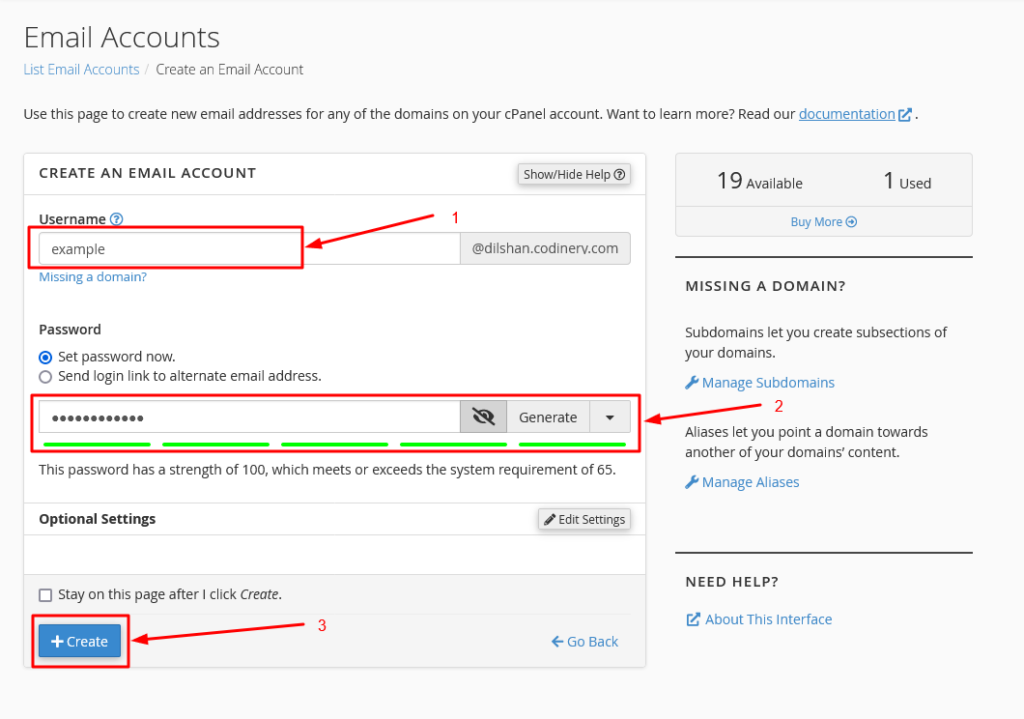Screen dimensions: 1024x719
Task: Click the wrench icon beside Manage Subdomains
Action: pos(692,382)
